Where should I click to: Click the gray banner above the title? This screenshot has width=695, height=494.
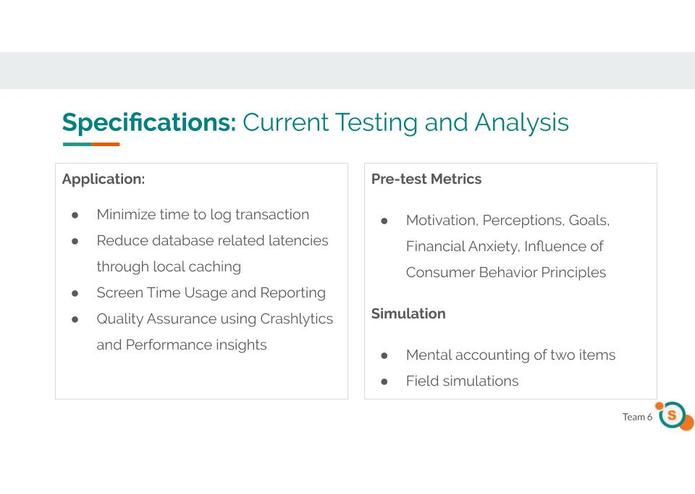[348, 70]
